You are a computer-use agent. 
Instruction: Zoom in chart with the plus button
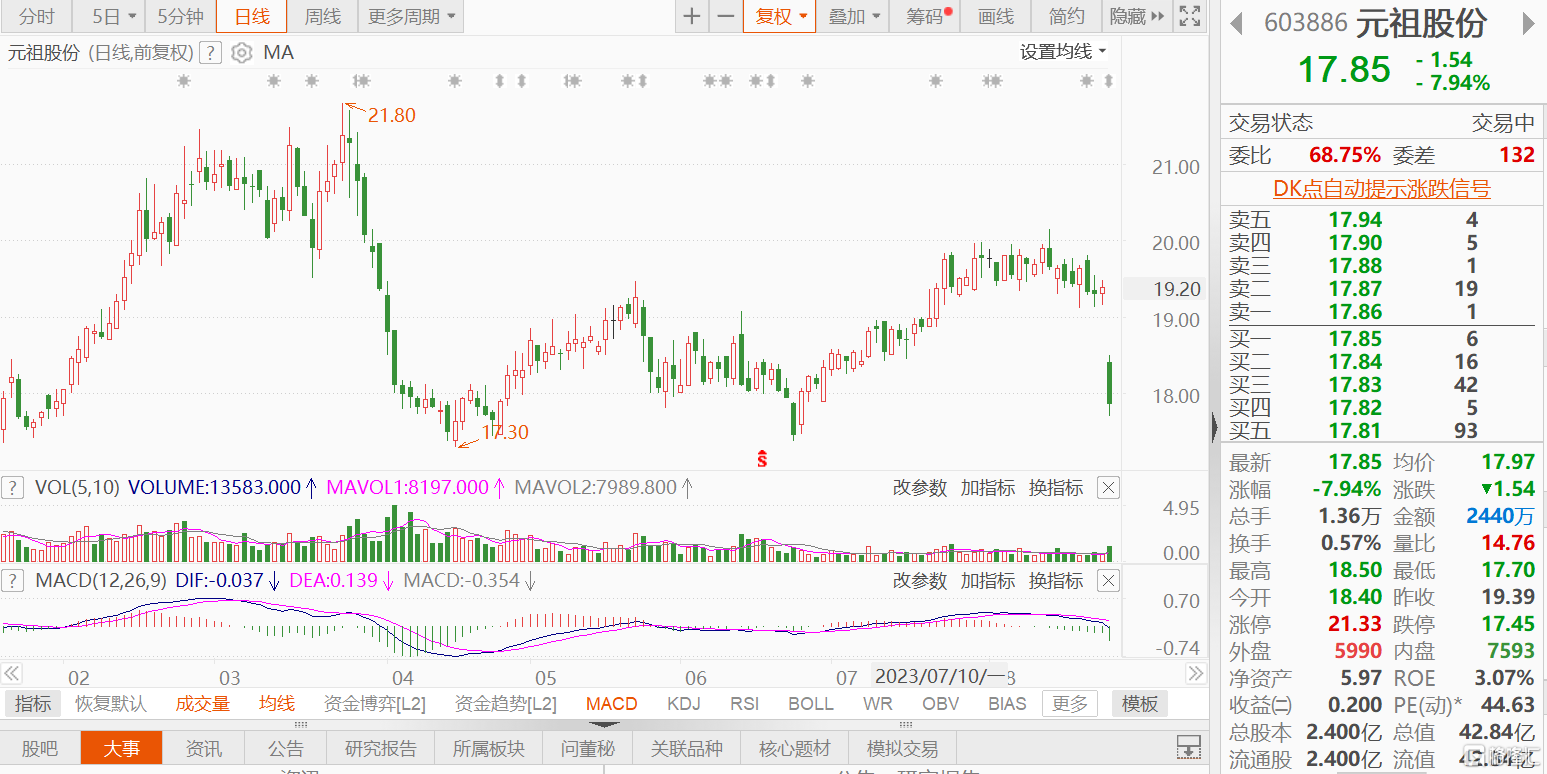click(691, 16)
